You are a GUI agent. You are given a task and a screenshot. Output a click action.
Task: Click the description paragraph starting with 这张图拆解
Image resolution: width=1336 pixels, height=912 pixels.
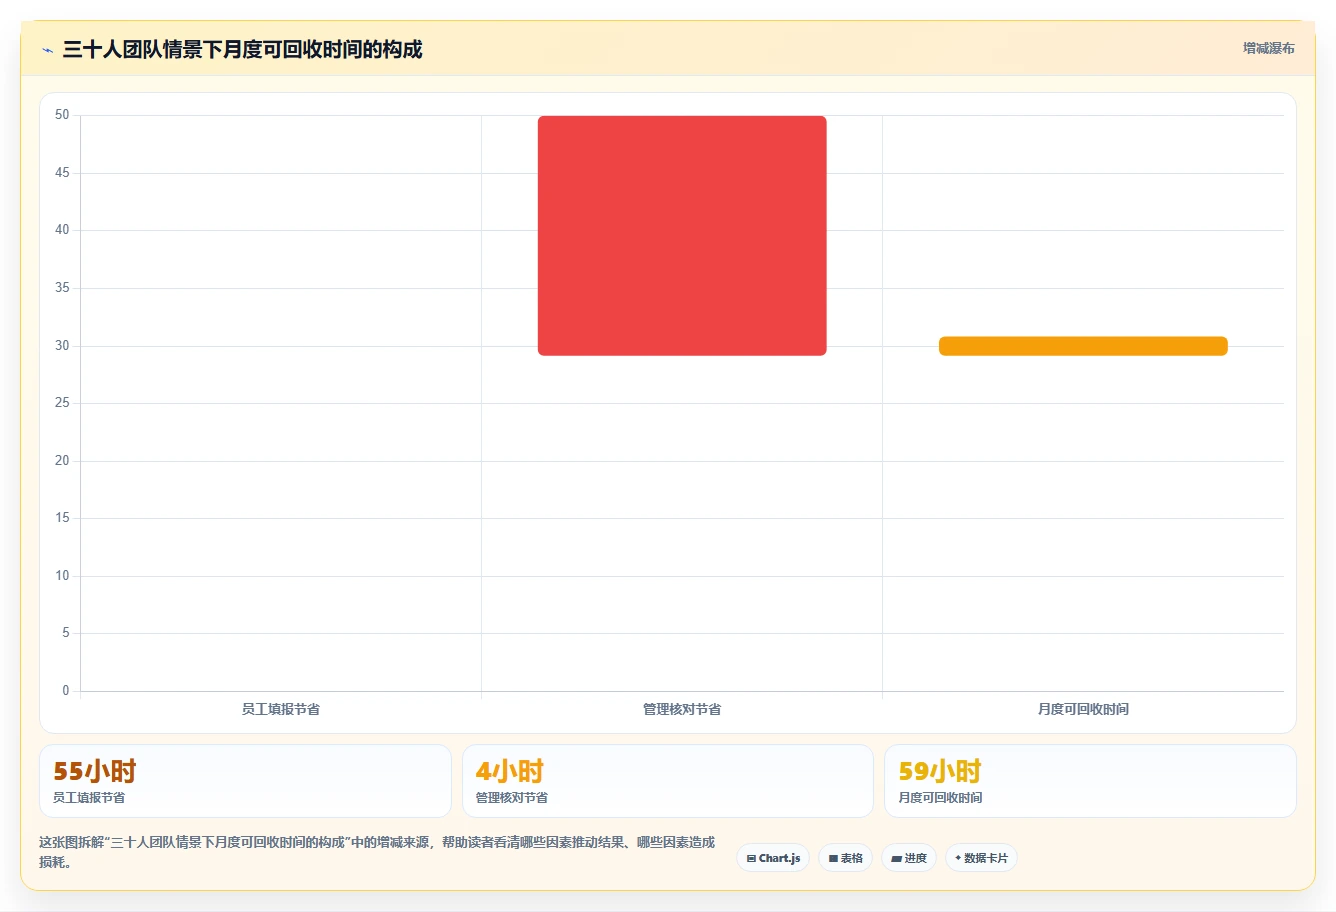(x=377, y=852)
